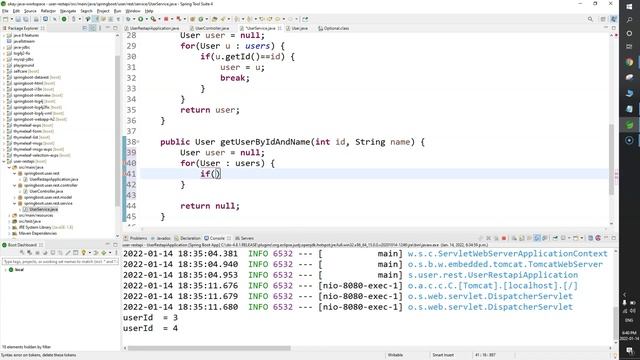Click the red Relaunch icon beside Stop
This screenshot has height=360, width=640.
(178, 19)
